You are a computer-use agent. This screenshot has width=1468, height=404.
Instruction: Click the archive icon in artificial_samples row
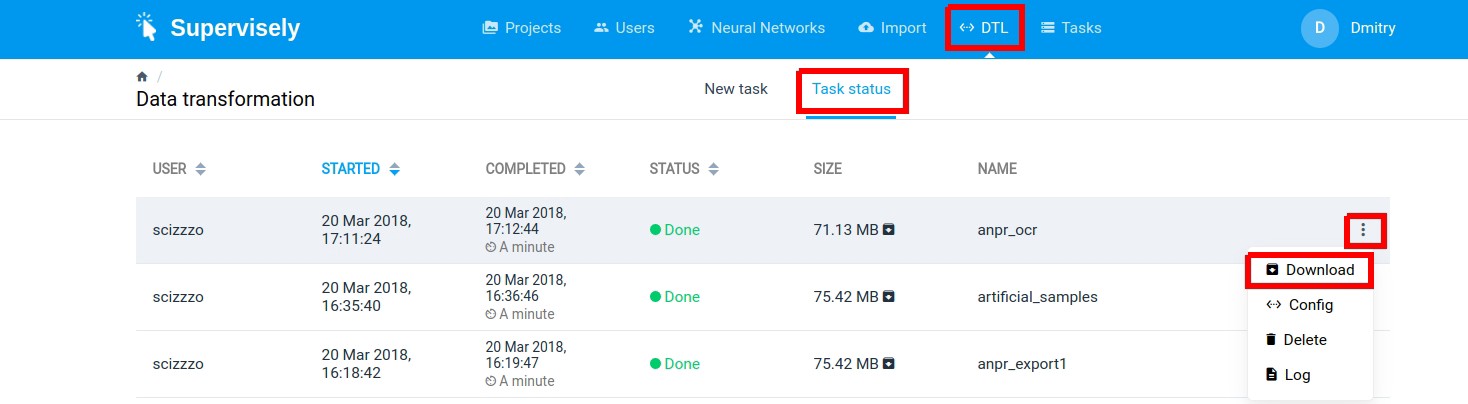[x=888, y=297]
